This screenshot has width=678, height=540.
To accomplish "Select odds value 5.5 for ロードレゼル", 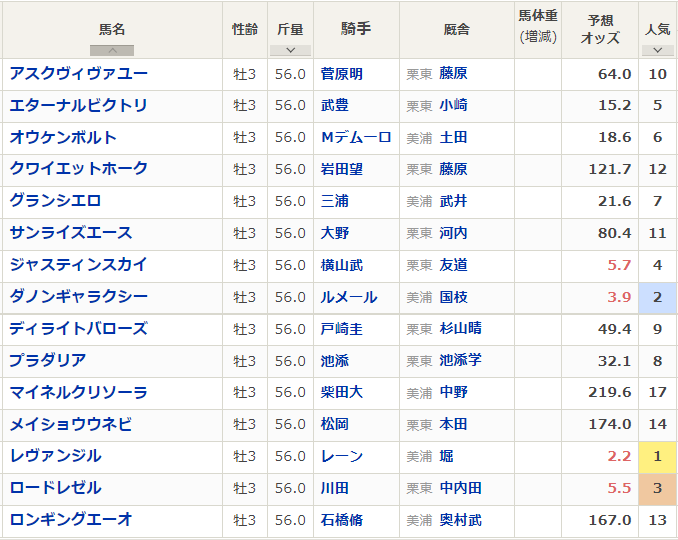I will (619, 488).
